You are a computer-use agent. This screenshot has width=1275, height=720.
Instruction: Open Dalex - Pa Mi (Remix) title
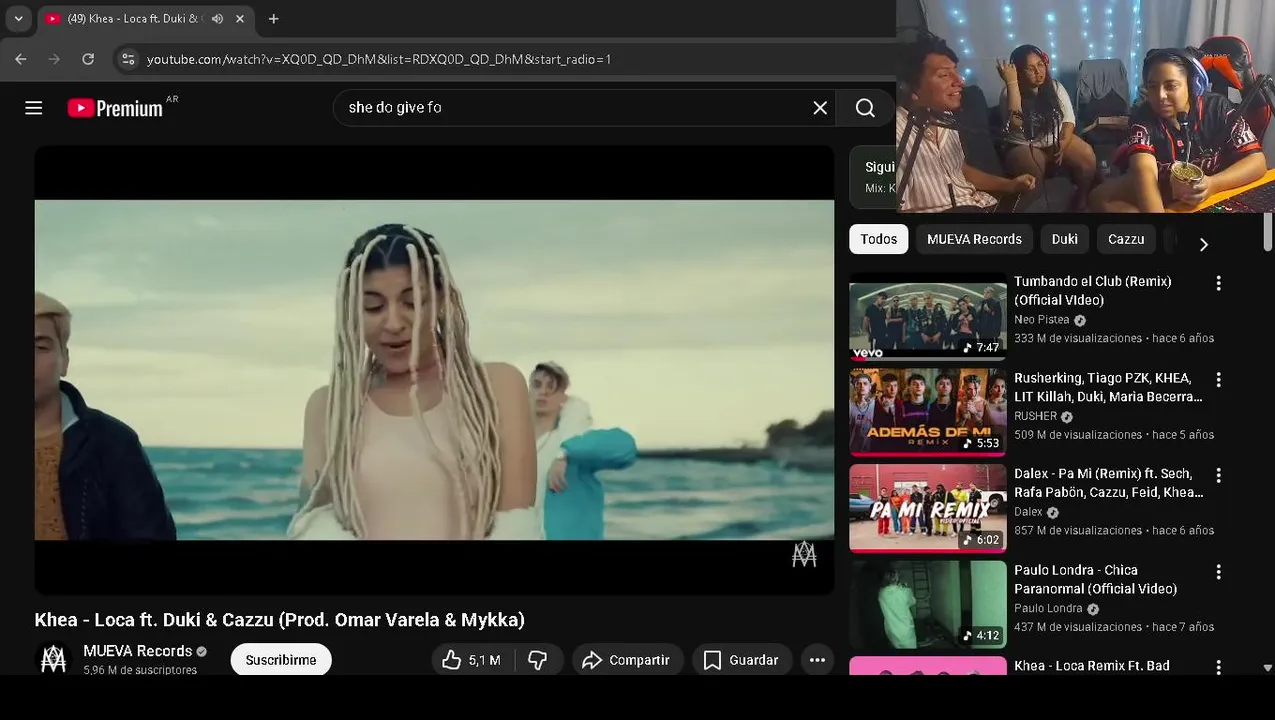(1108, 483)
